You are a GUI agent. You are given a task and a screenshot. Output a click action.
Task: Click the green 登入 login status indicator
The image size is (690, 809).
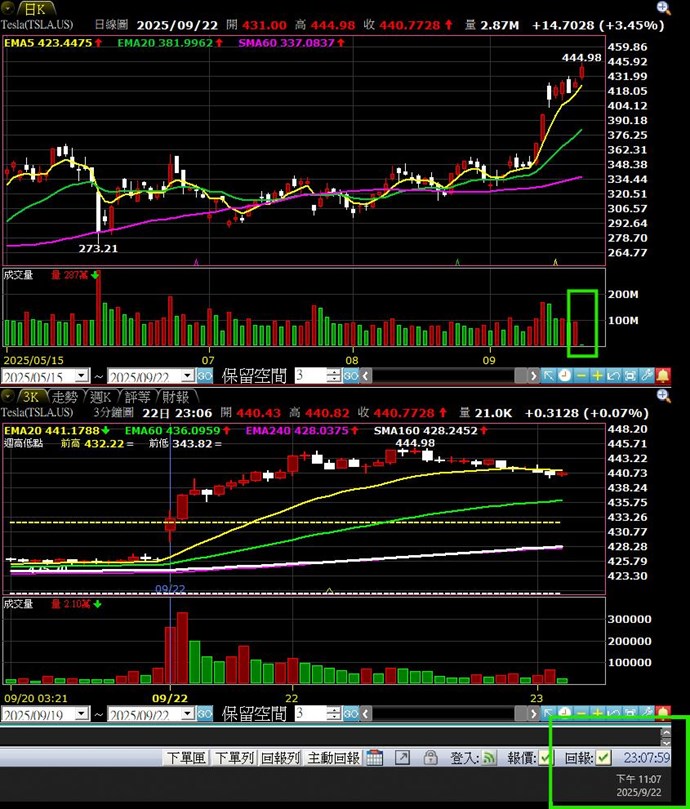(490, 758)
